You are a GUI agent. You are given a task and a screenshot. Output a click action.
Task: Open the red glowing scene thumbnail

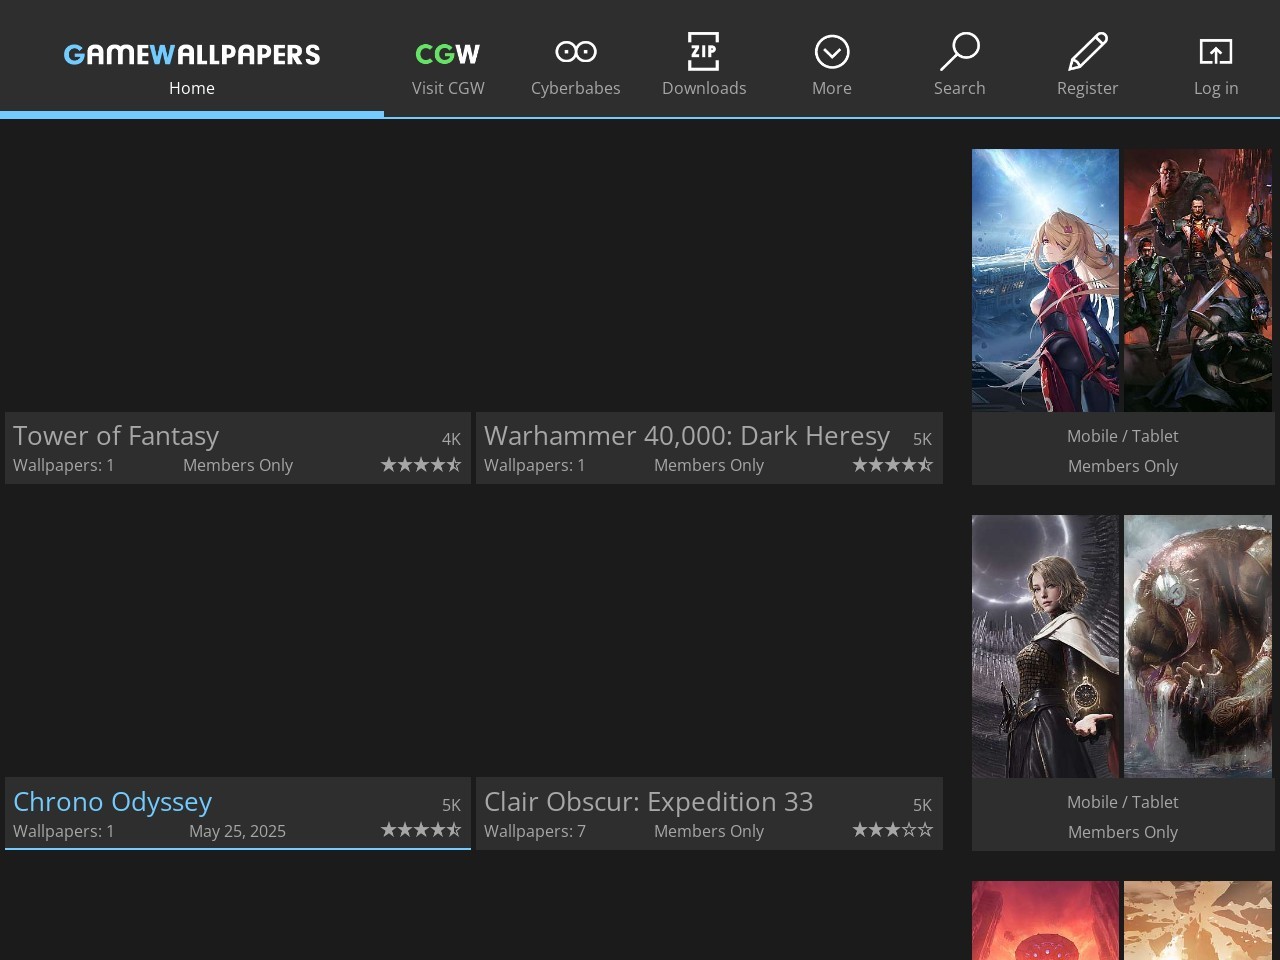[x=1045, y=920]
